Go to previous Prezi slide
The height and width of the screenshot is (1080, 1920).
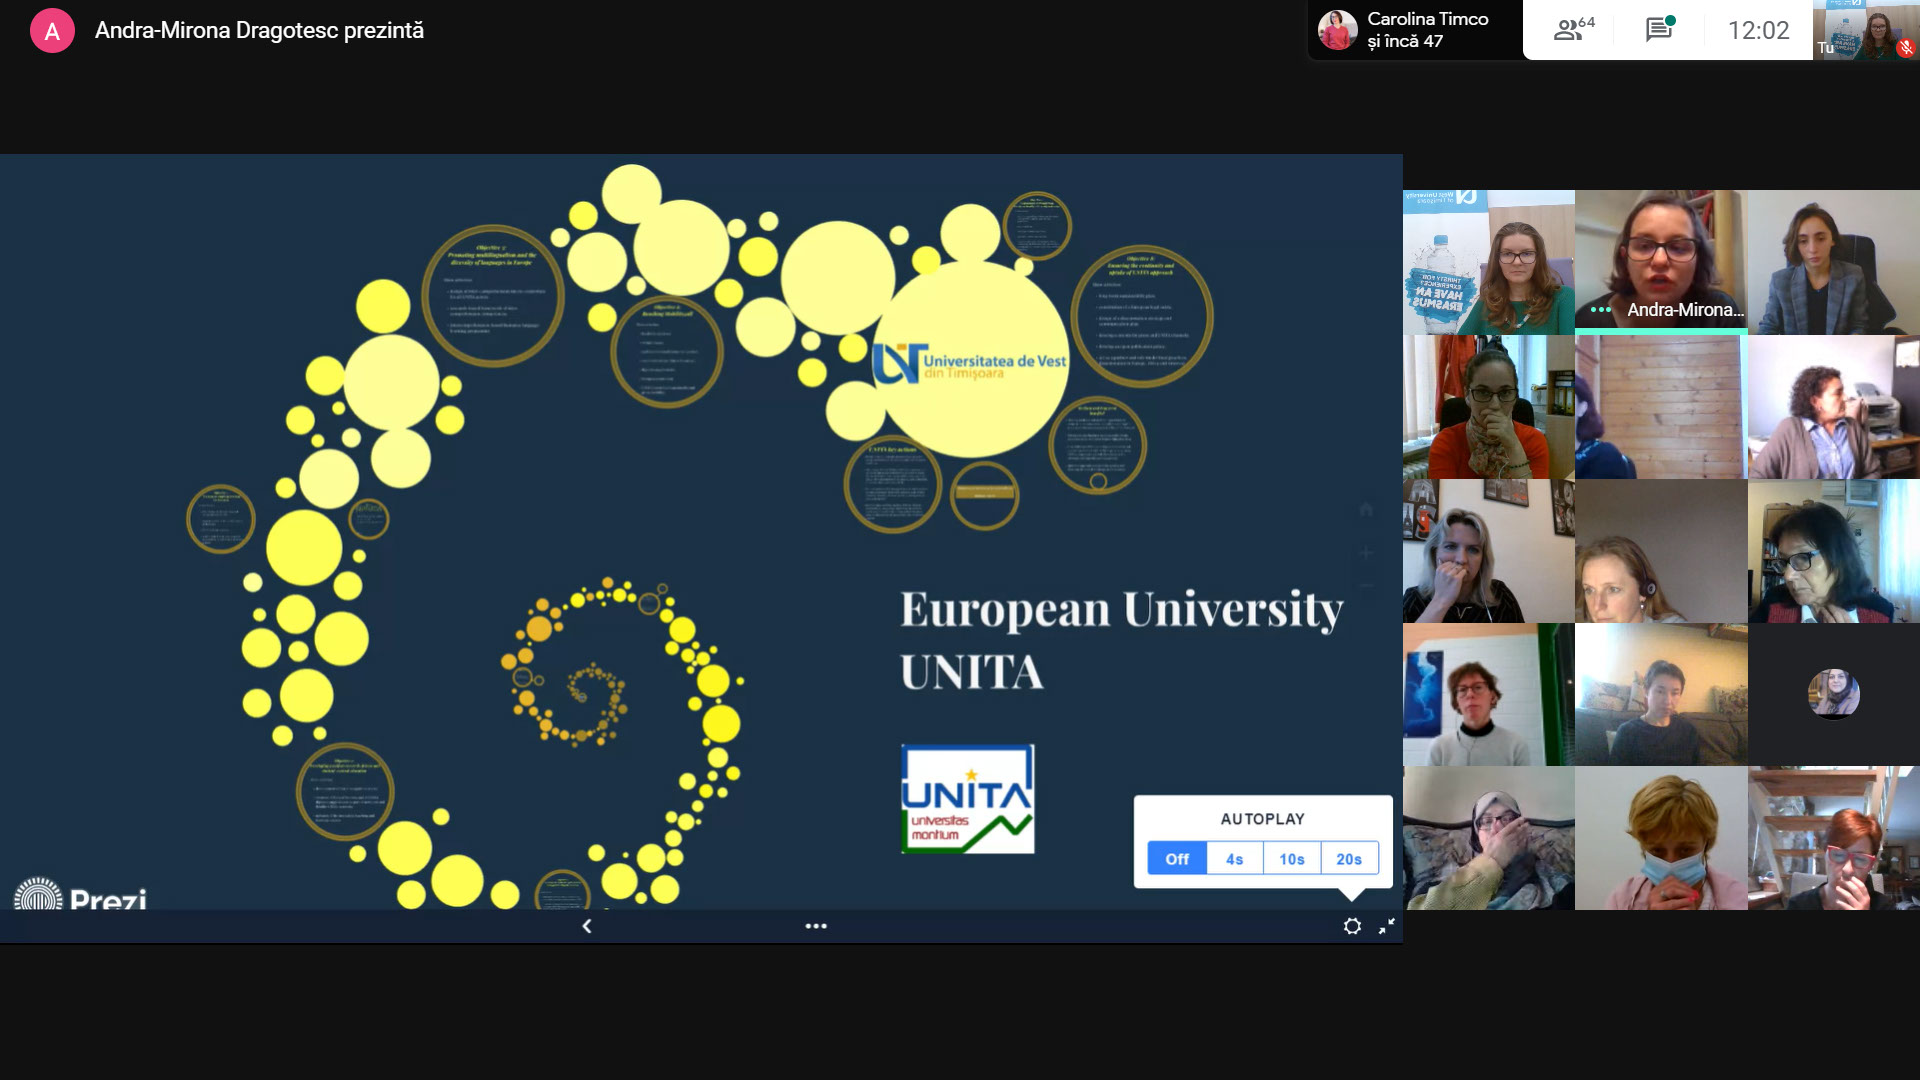[587, 926]
